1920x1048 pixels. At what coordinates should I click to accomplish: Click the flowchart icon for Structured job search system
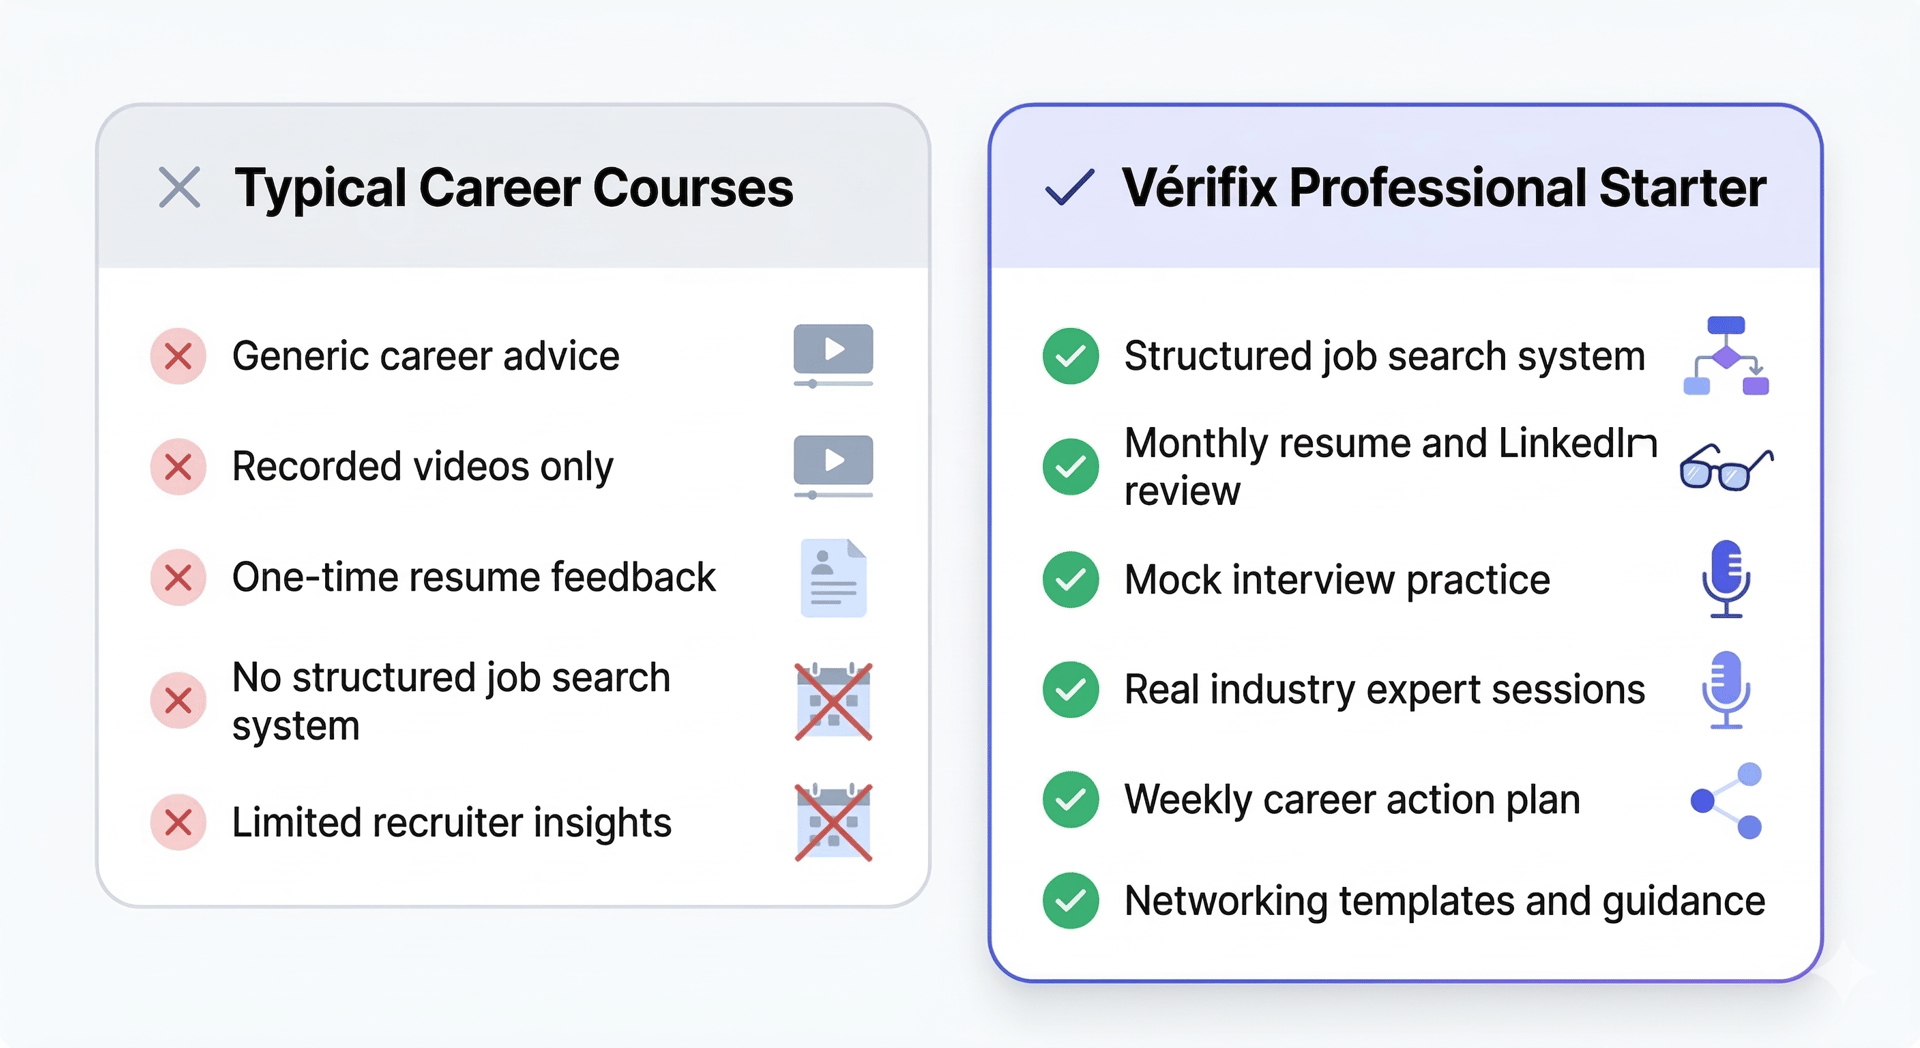[1726, 356]
